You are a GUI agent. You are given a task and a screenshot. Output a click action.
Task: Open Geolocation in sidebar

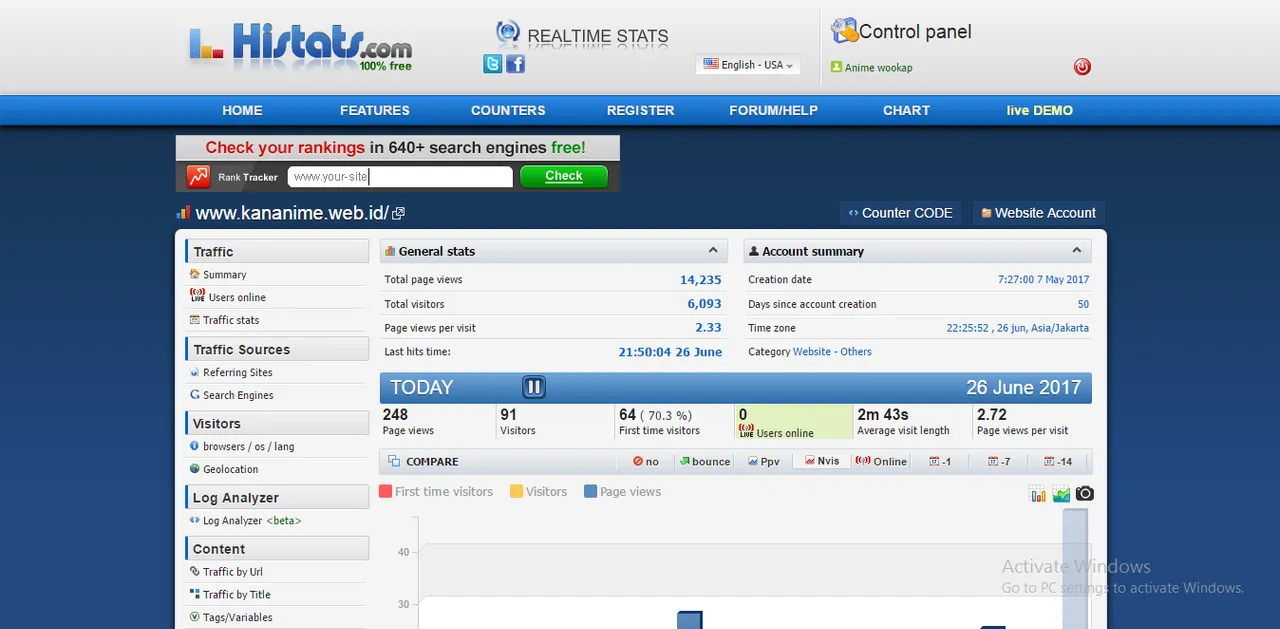[x=231, y=469]
